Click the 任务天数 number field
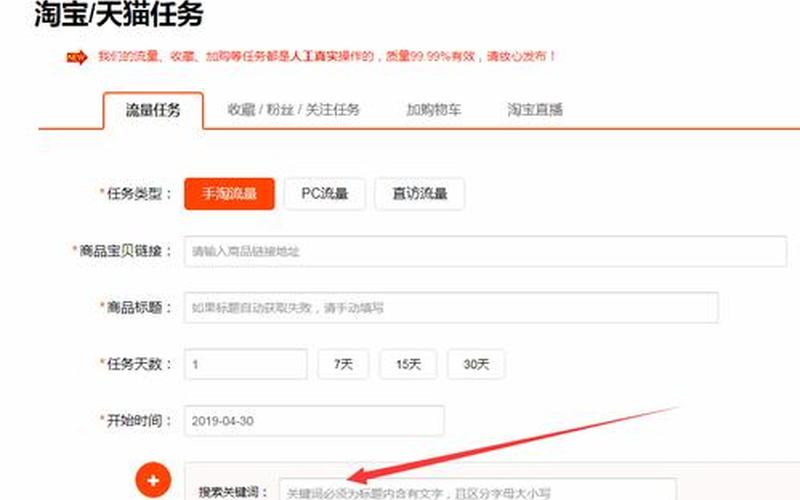Viewport: 800px width, 500px height. click(x=246, y=364)
